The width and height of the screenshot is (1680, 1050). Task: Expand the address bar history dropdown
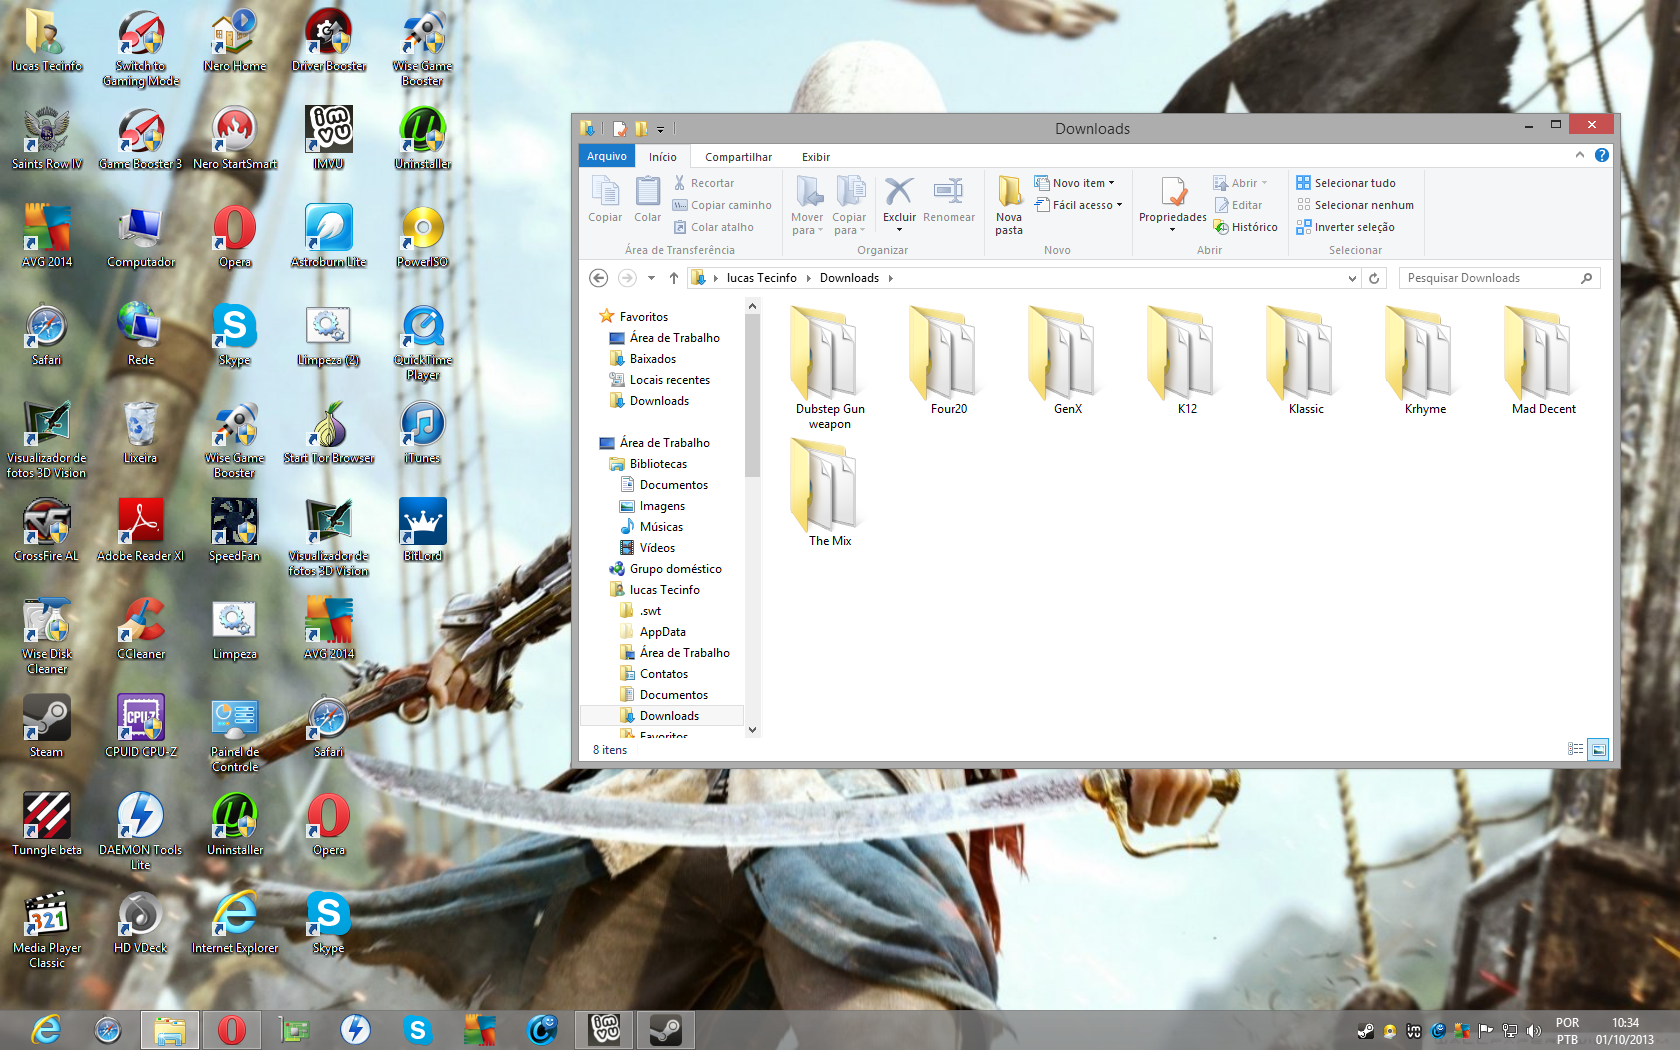1352,278
